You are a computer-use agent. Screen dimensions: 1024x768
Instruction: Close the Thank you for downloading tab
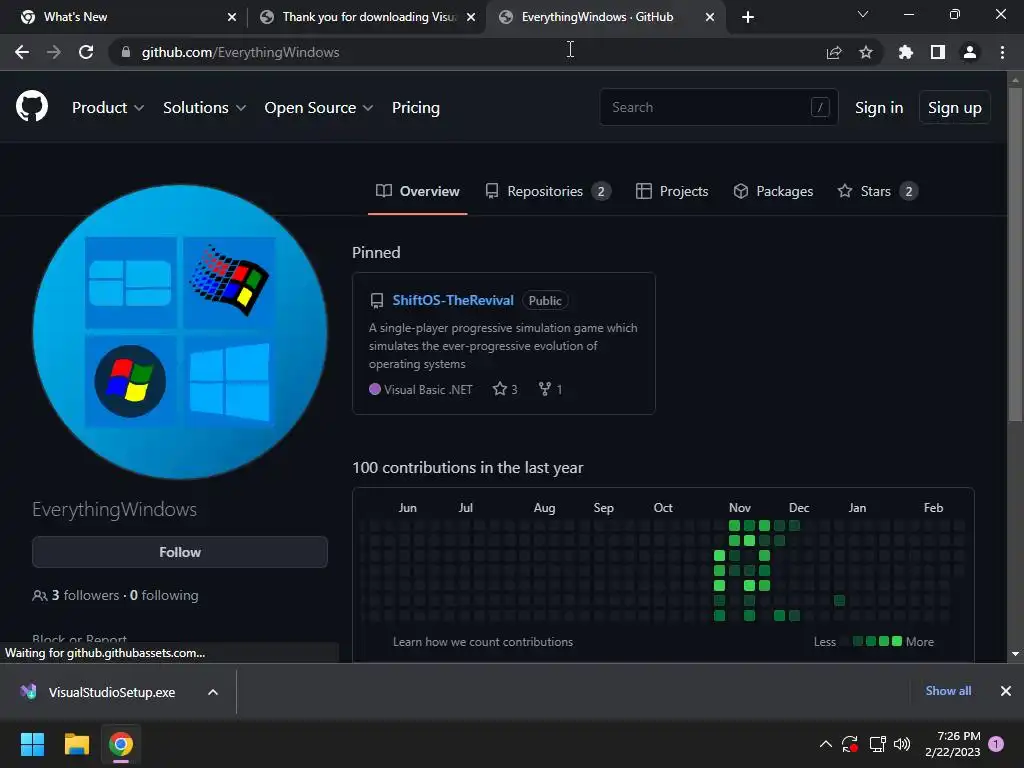coord(471,17)
